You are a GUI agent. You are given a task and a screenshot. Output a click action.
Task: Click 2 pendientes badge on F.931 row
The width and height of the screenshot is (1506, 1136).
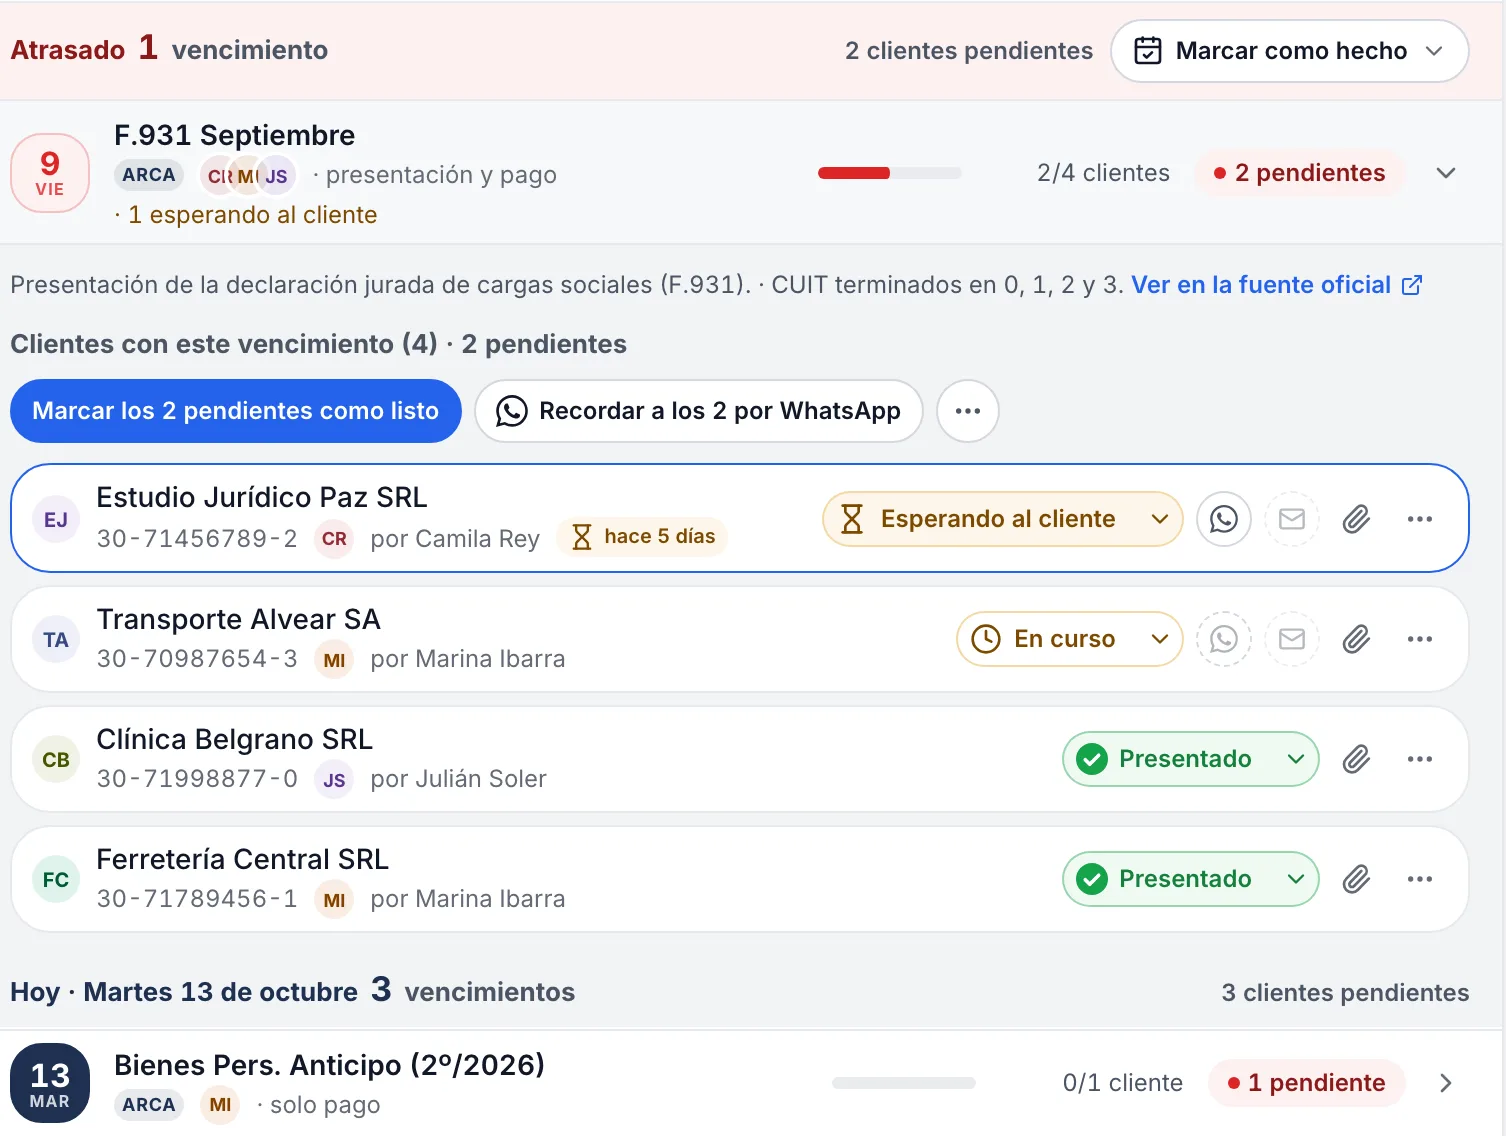1299,173
